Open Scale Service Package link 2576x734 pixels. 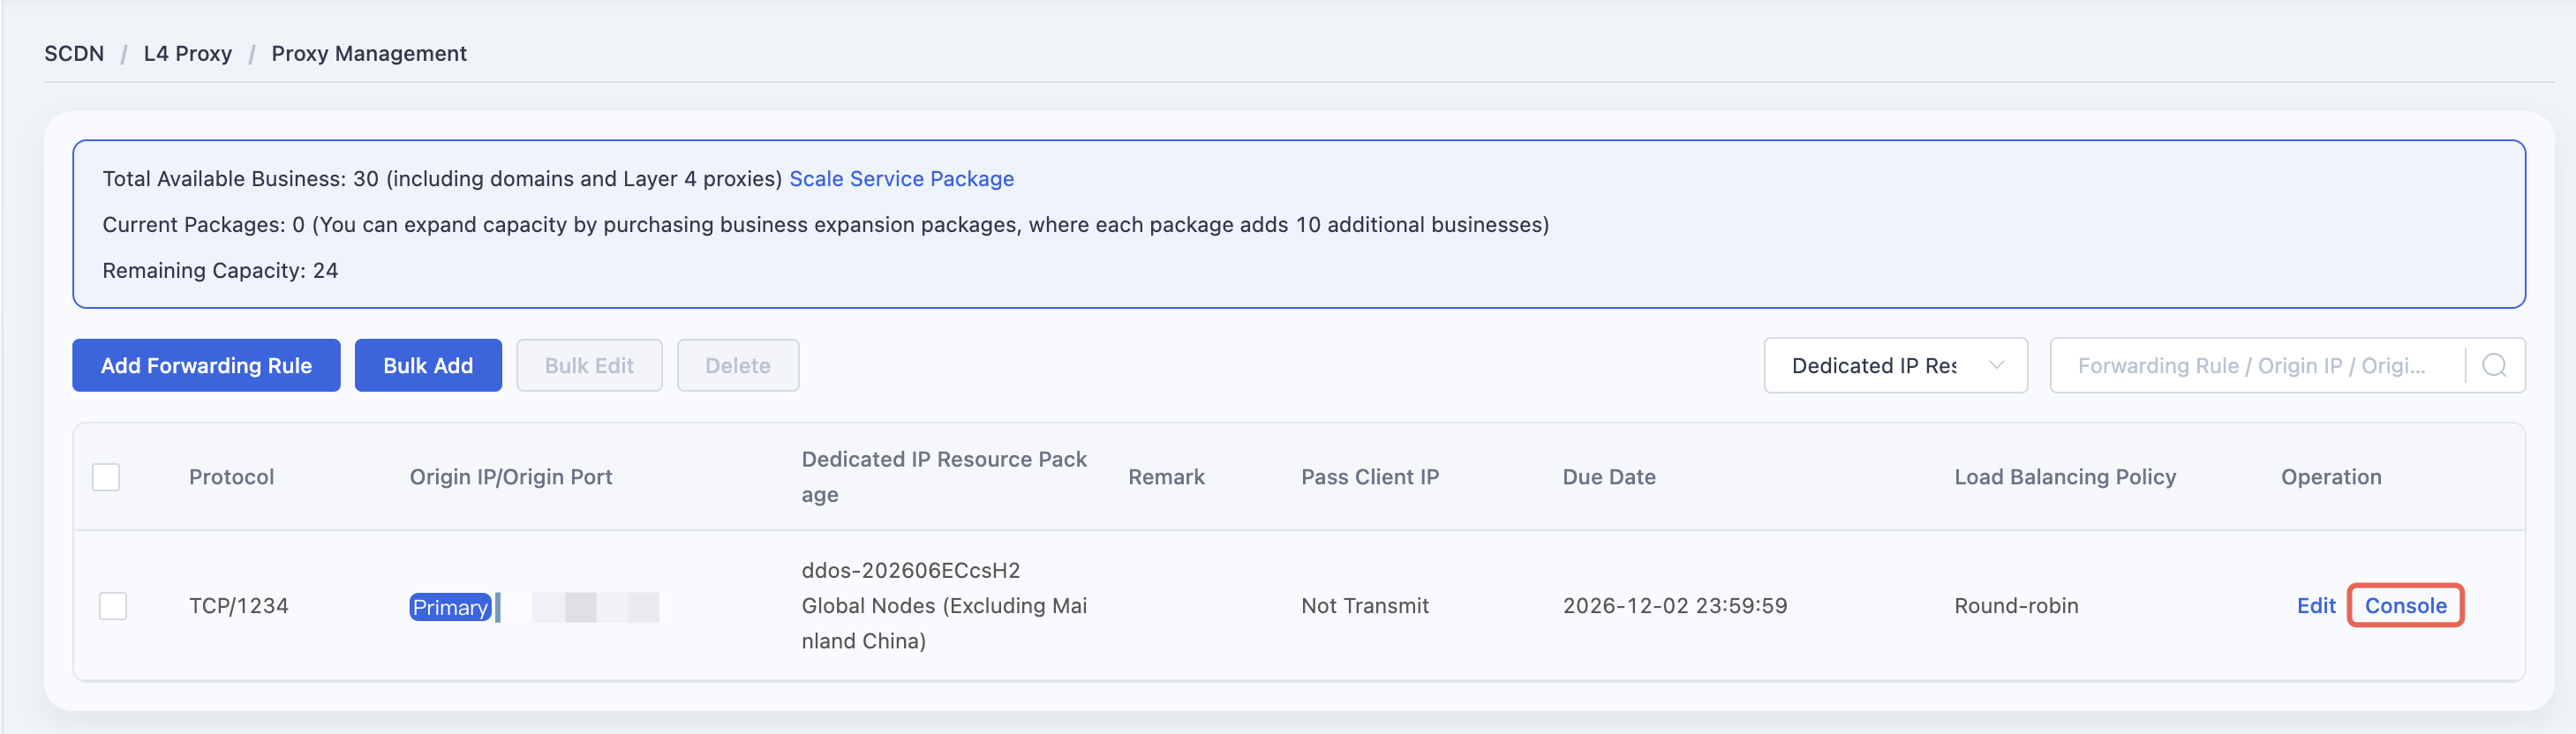click(x=902, y=179)
